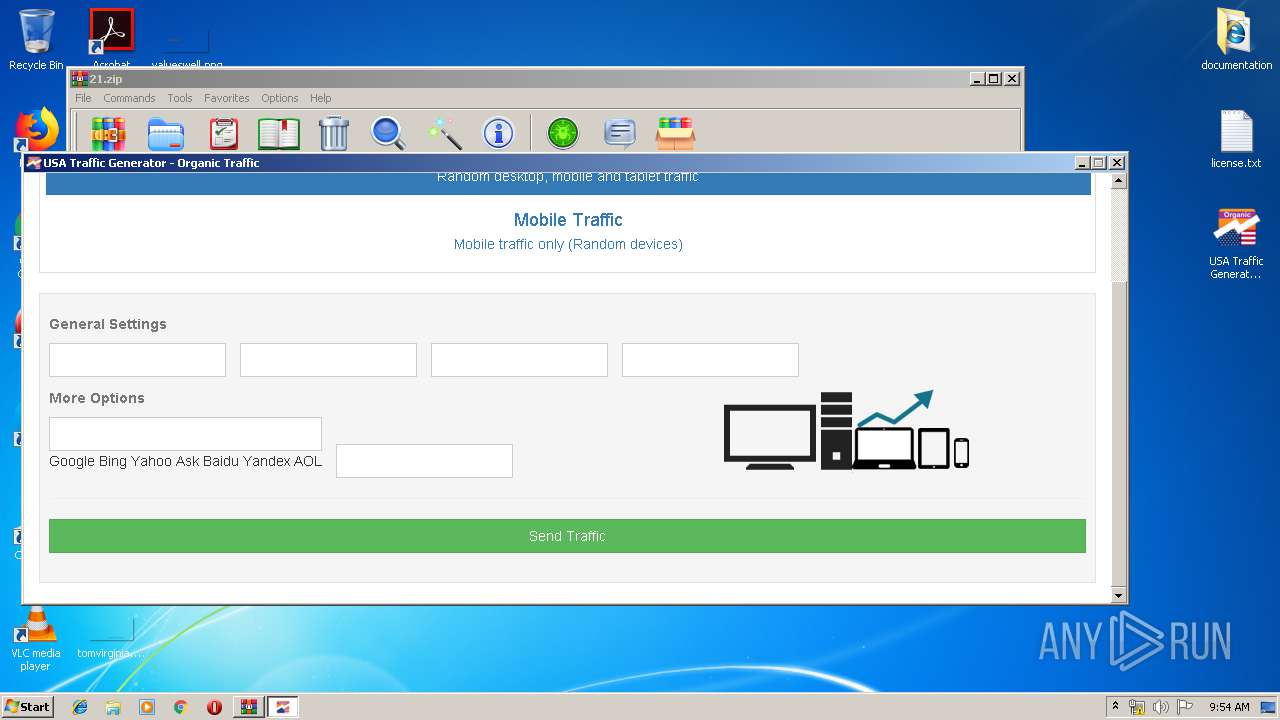Click the USA Traffic Generator taskbar button
Viewport: 1280px width, 720px height.
(283, 707)
